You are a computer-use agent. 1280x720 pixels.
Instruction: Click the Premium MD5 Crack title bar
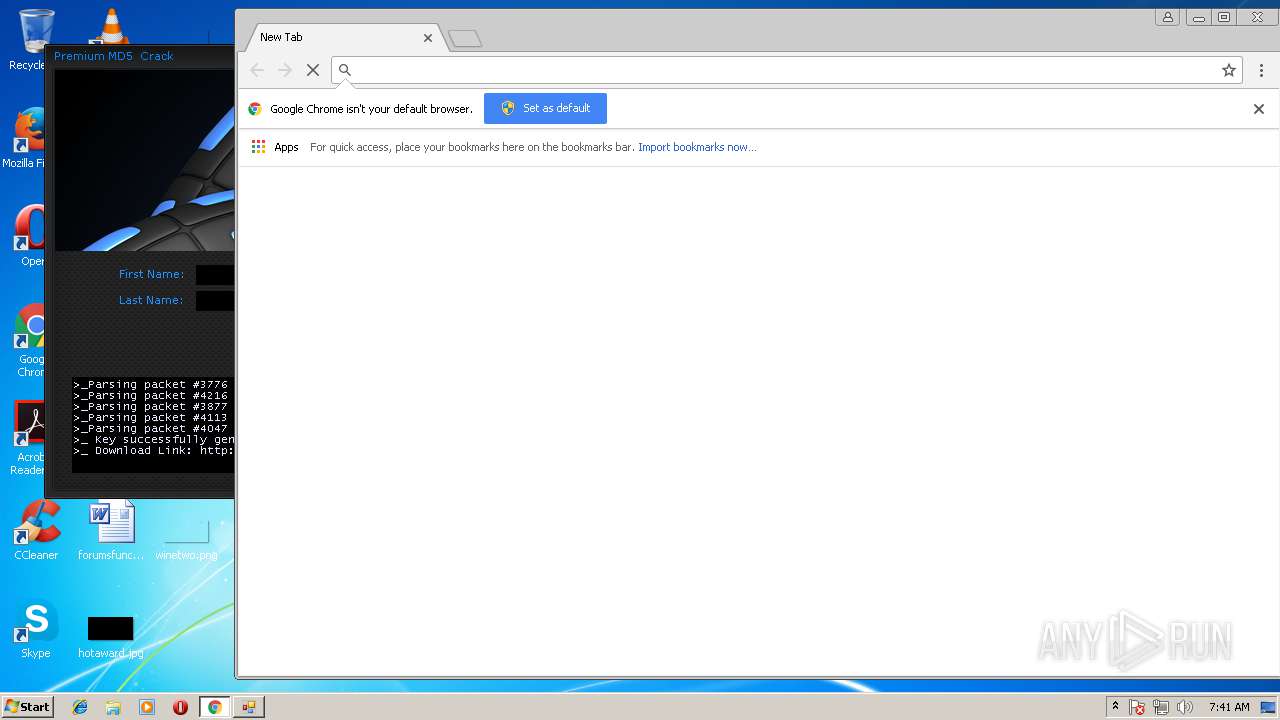coord(140,56)
